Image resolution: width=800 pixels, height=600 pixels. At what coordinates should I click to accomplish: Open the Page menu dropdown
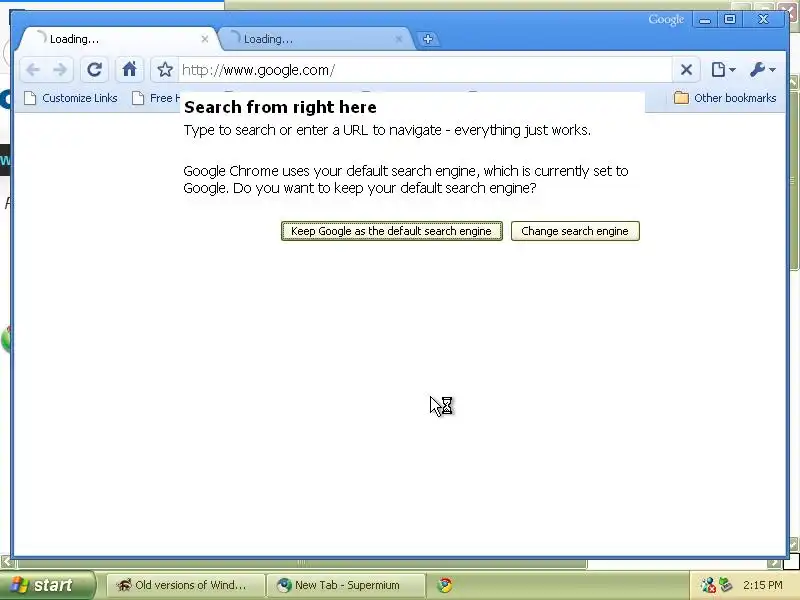click(723, 69)
